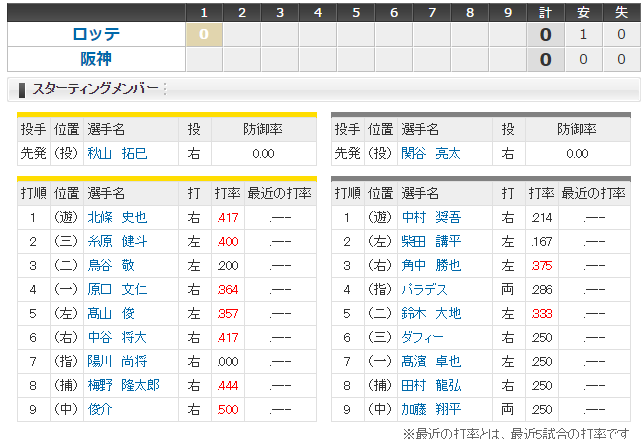Click パラデス batting average .286

point(542,290)
